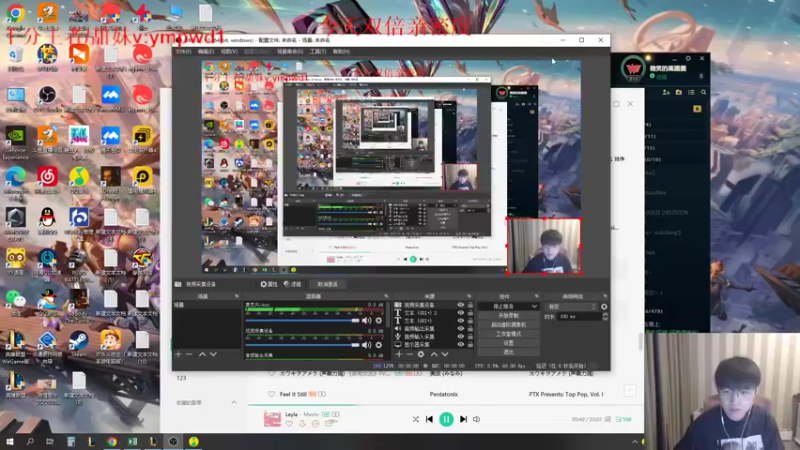
Task: Hide 音频输入采集 source eye icon
Action: pyautogui.click(x=461, y=337)
